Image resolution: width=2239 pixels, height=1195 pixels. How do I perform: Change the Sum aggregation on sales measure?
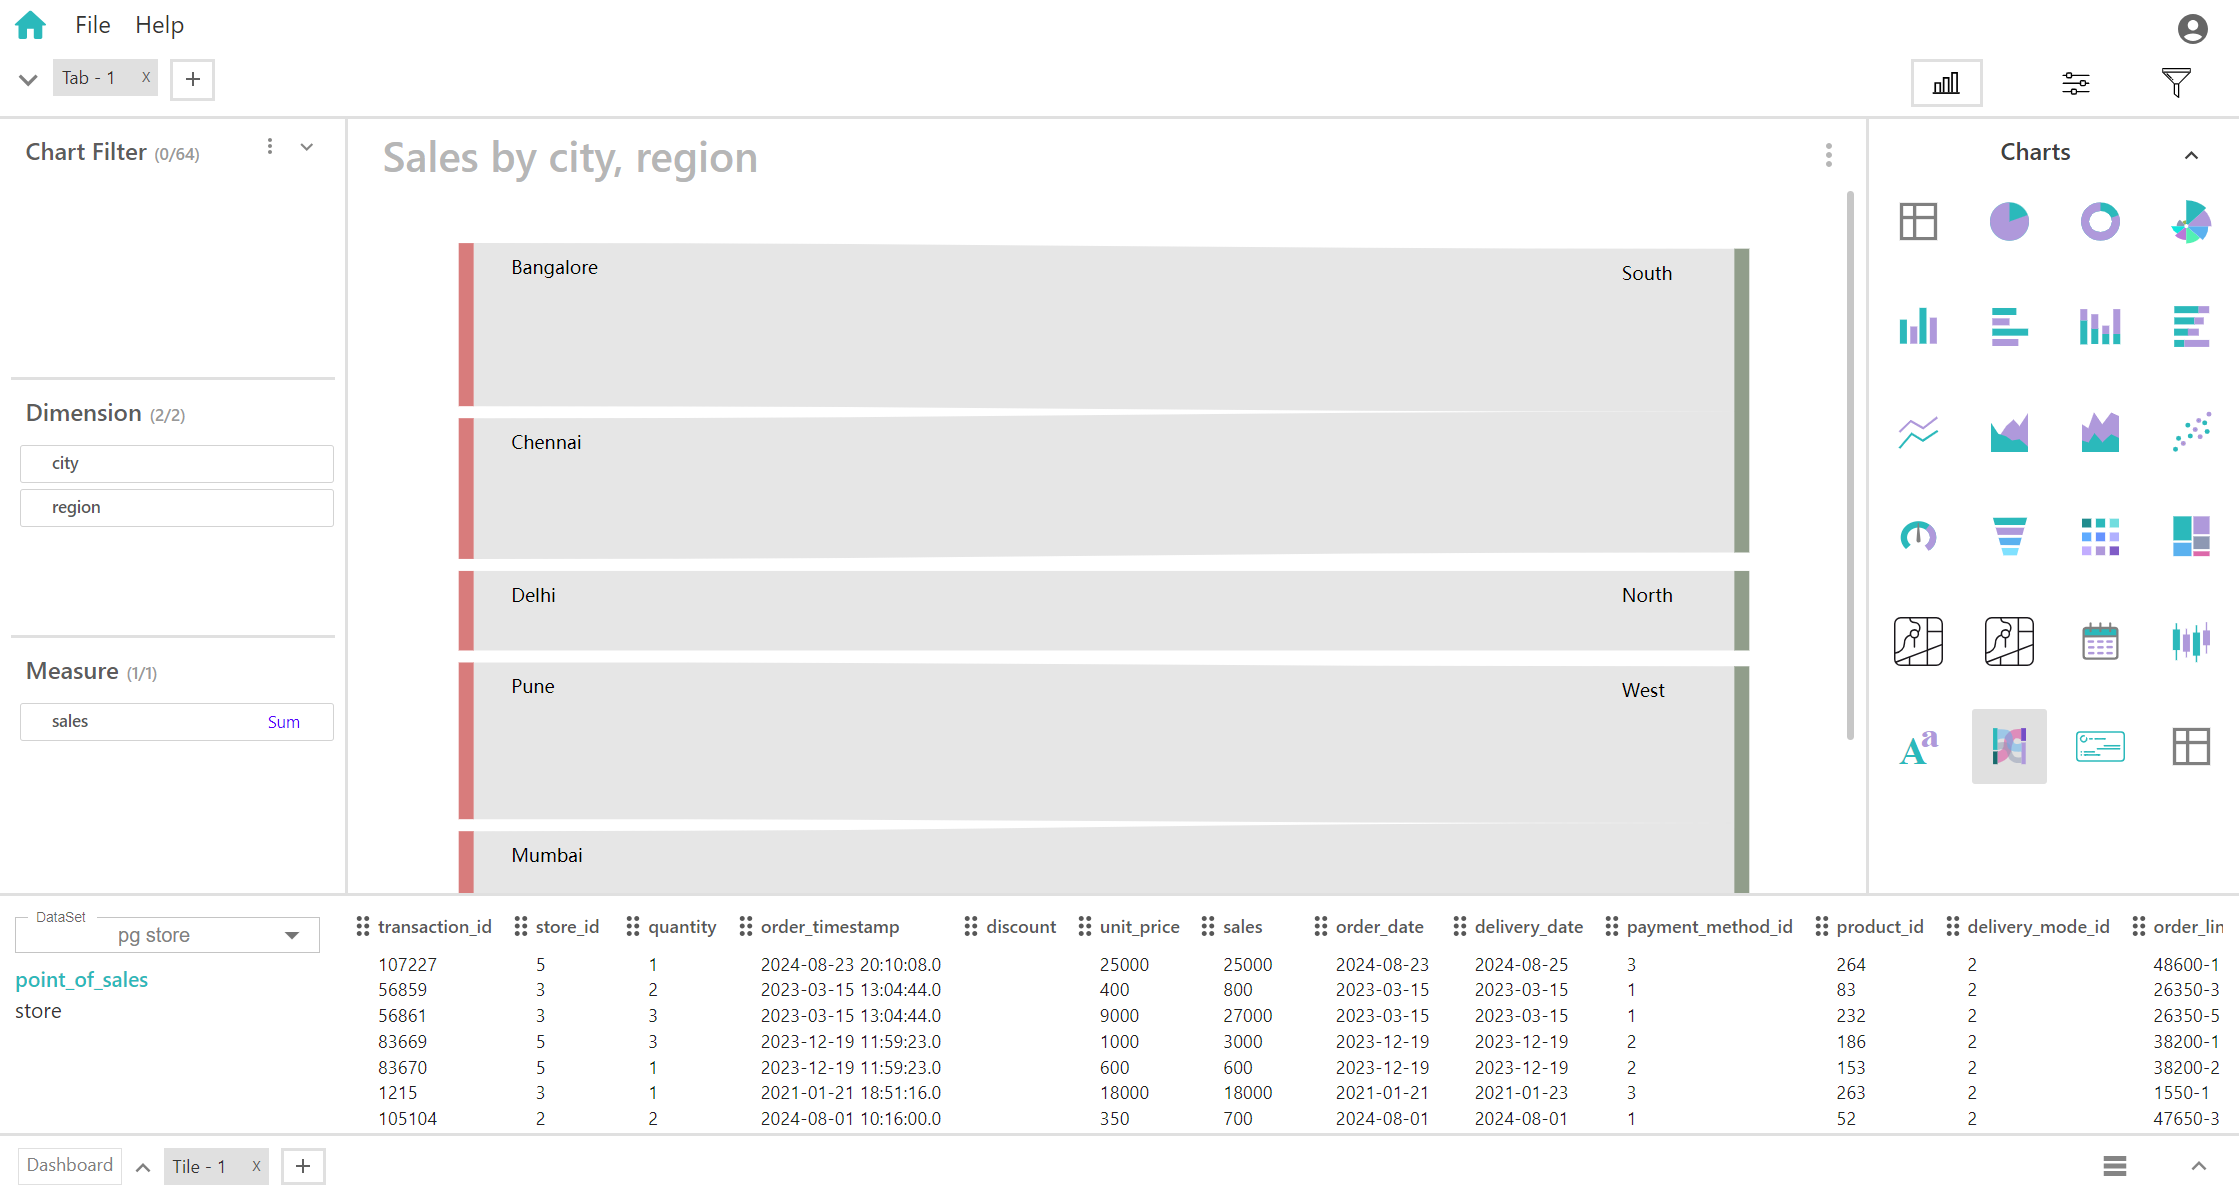pos(283,722)
